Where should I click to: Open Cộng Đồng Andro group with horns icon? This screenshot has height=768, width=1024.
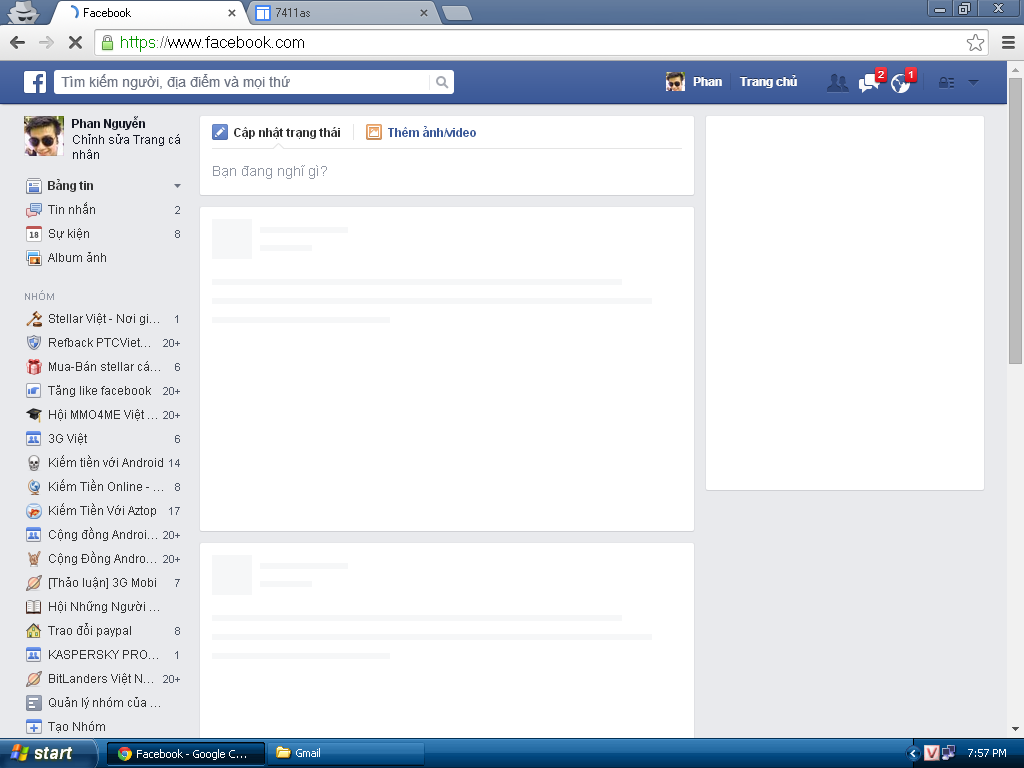pyautogui.click(x=103, y=559)
